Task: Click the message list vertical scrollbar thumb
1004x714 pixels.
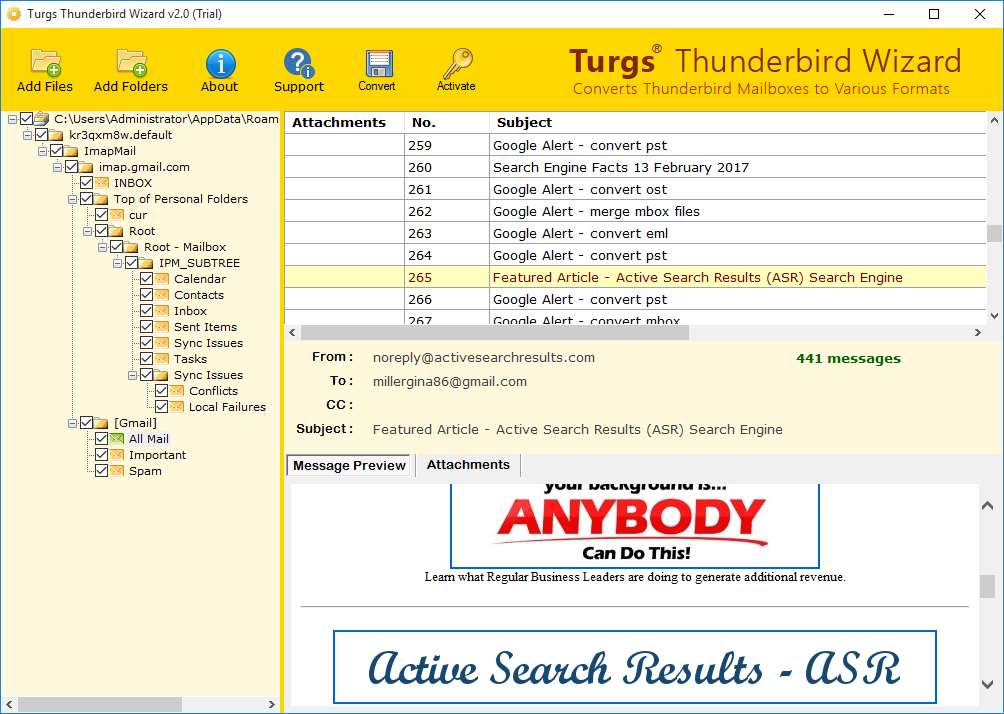Action: [994, 233]
